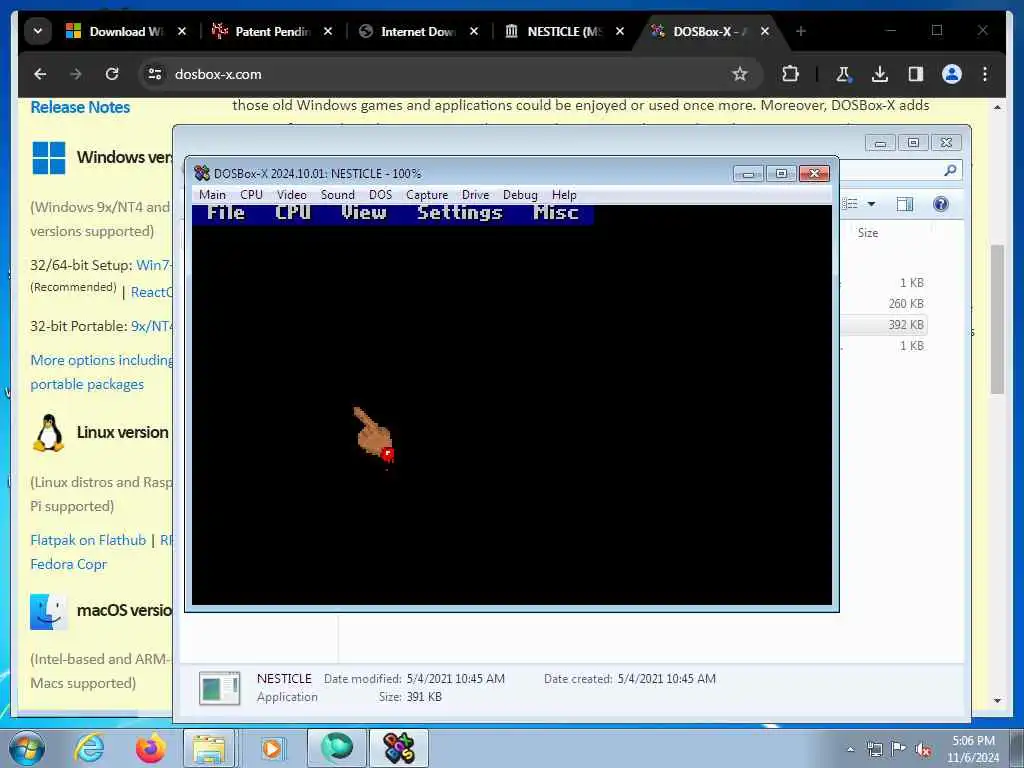1024x768 pixels.
Task: Open NESTICLE's blue CPU menu
Action: coord(293,213)
